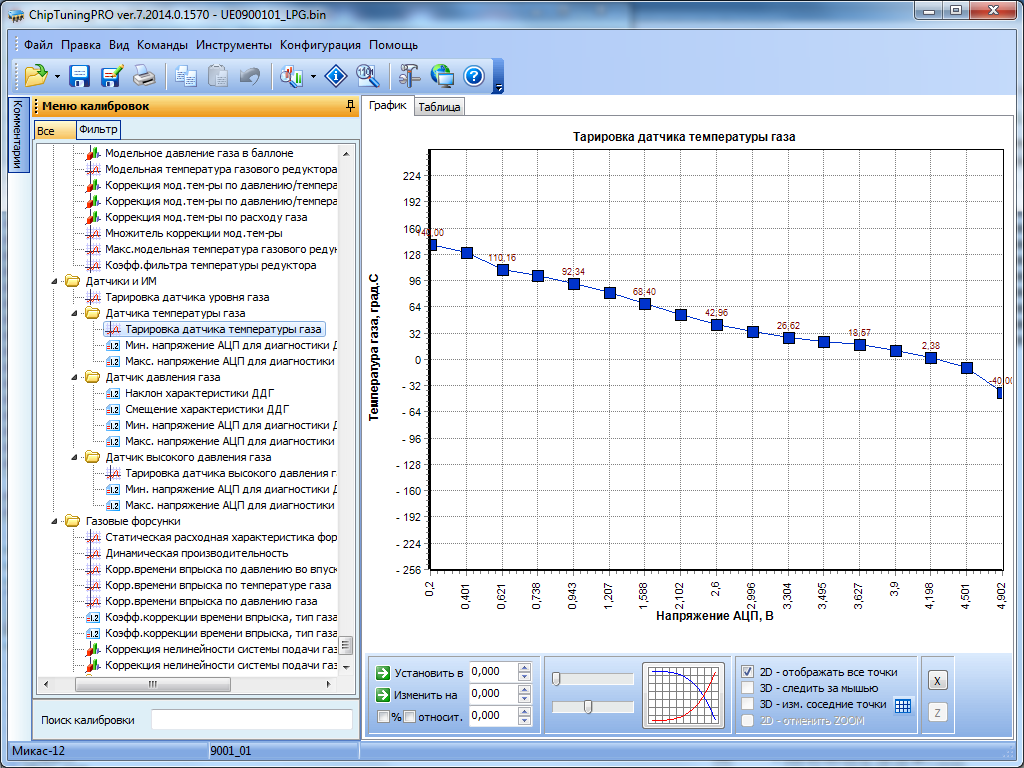Check the 'относит.' checkbox
The height and width of the screenshot is (768, 1024).
click(x=409, y=716)
